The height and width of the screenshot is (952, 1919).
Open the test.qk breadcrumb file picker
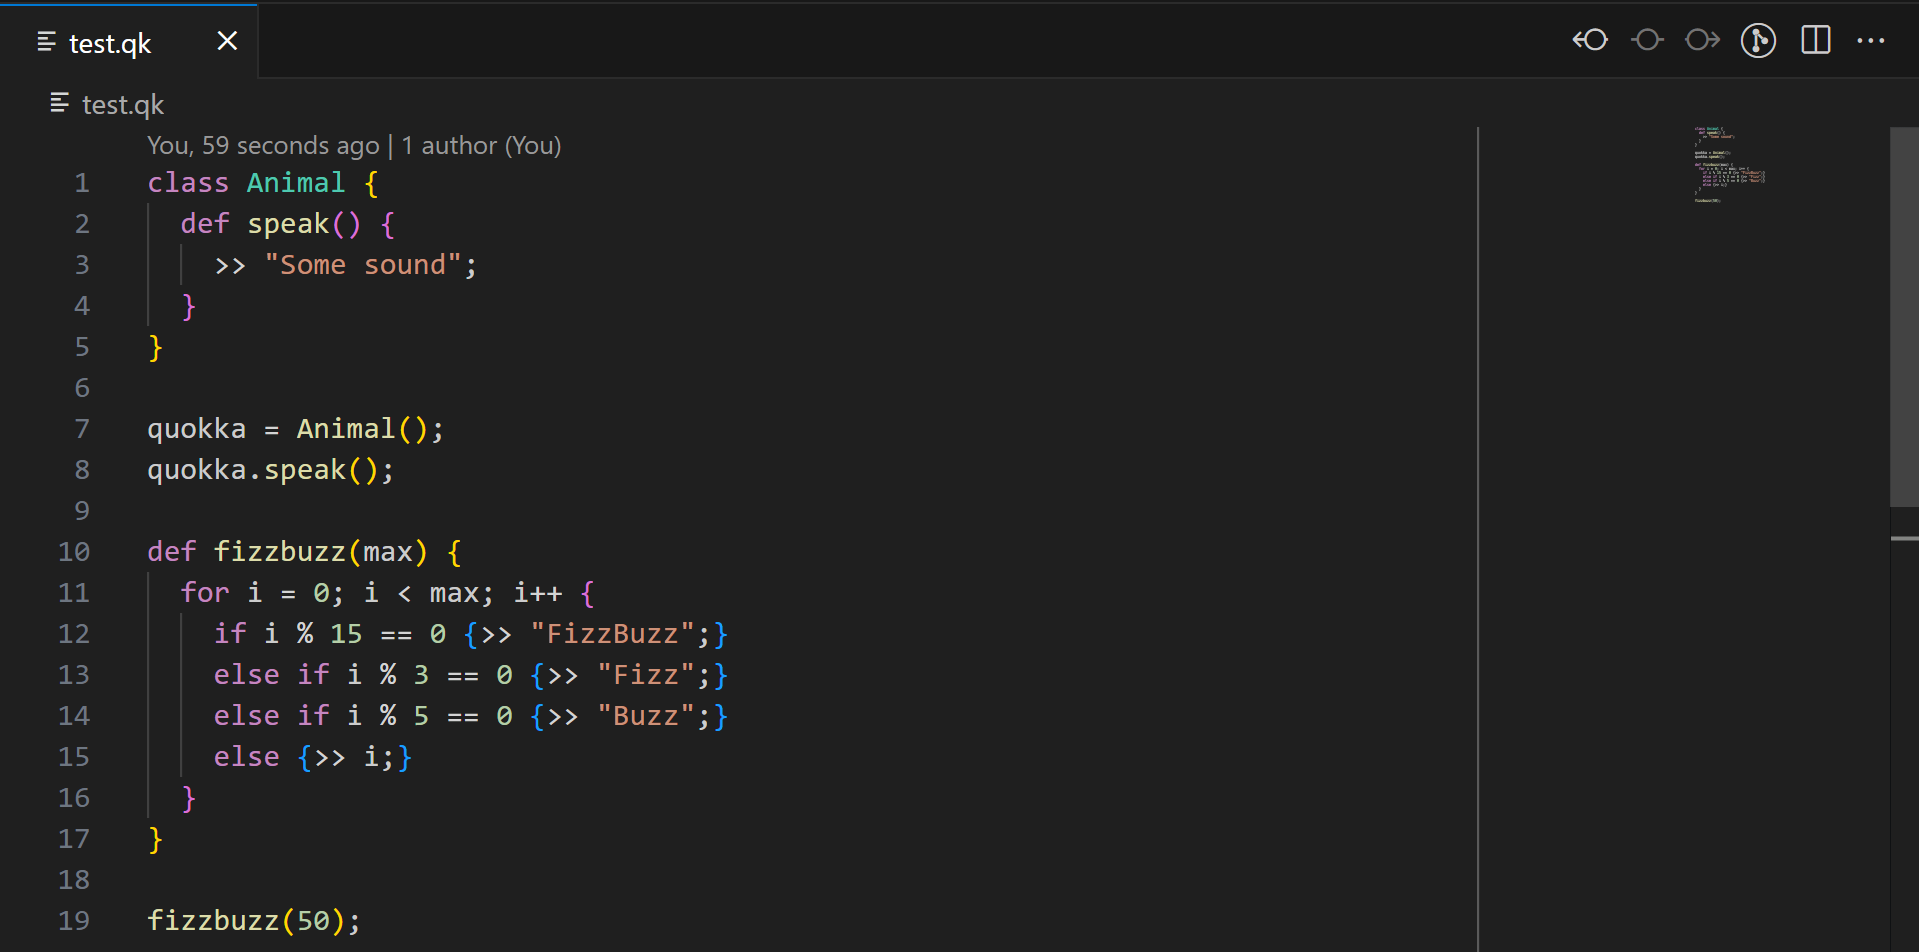(x=123, y=104)
